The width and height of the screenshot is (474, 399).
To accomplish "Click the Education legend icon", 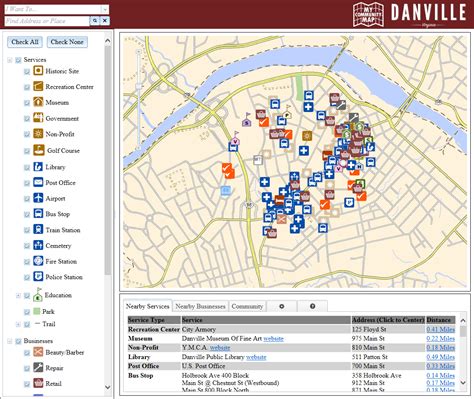I will coord(38,294).
